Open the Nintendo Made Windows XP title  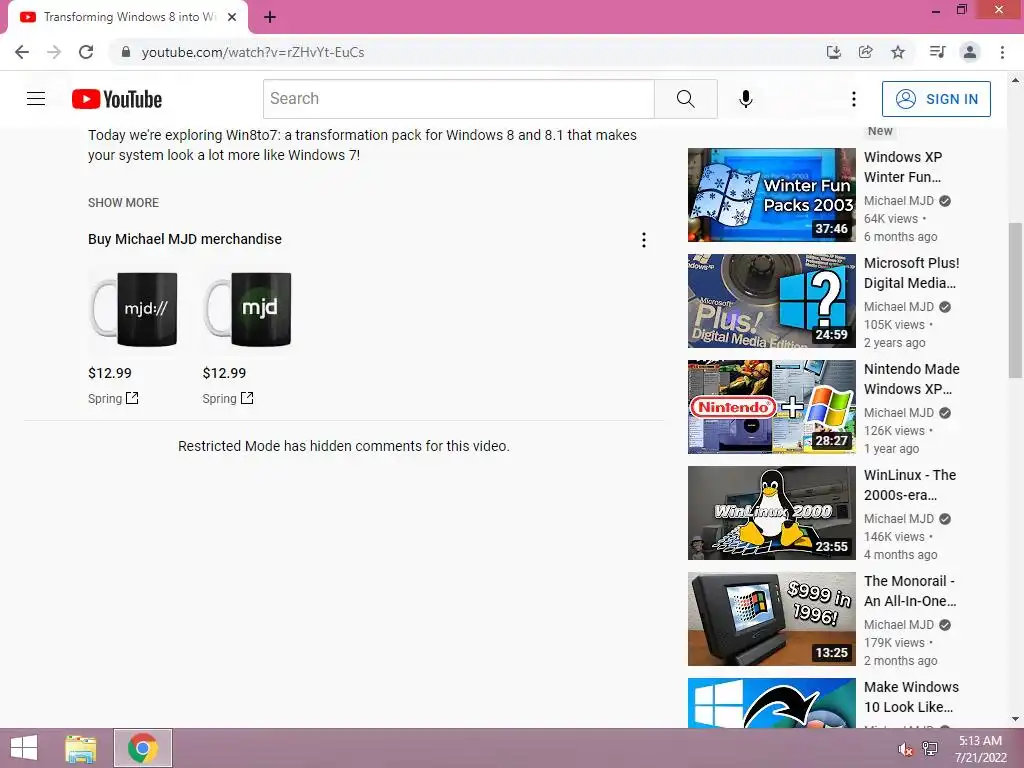tap(912, 379)
